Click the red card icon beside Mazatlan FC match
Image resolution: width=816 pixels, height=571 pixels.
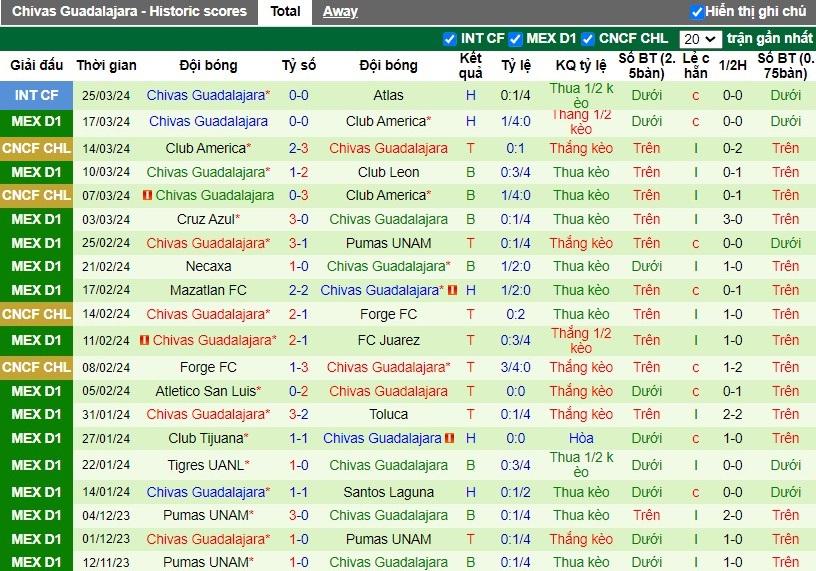point(452,290)
